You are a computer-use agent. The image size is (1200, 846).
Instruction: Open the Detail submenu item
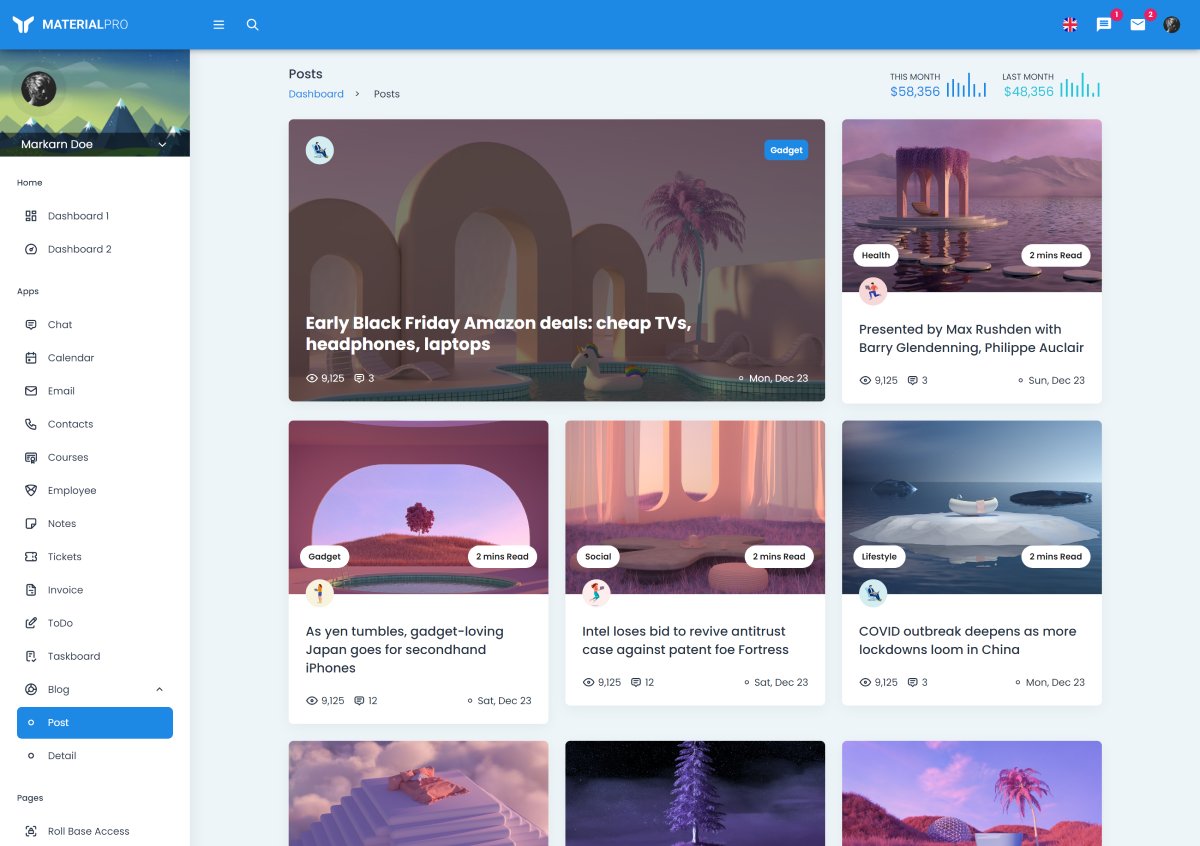click(62, 756)
